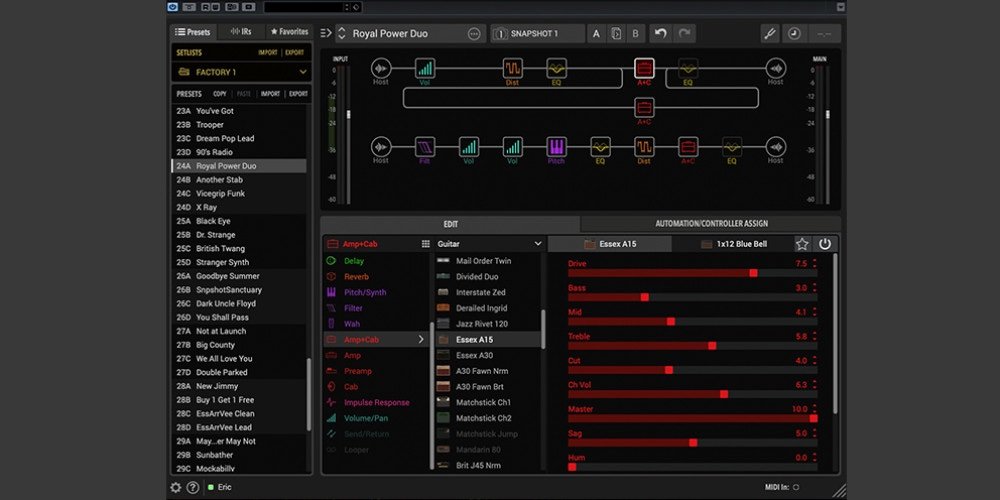Click the Filt filter block icon

pyautogui.click(x=424, y=147)
